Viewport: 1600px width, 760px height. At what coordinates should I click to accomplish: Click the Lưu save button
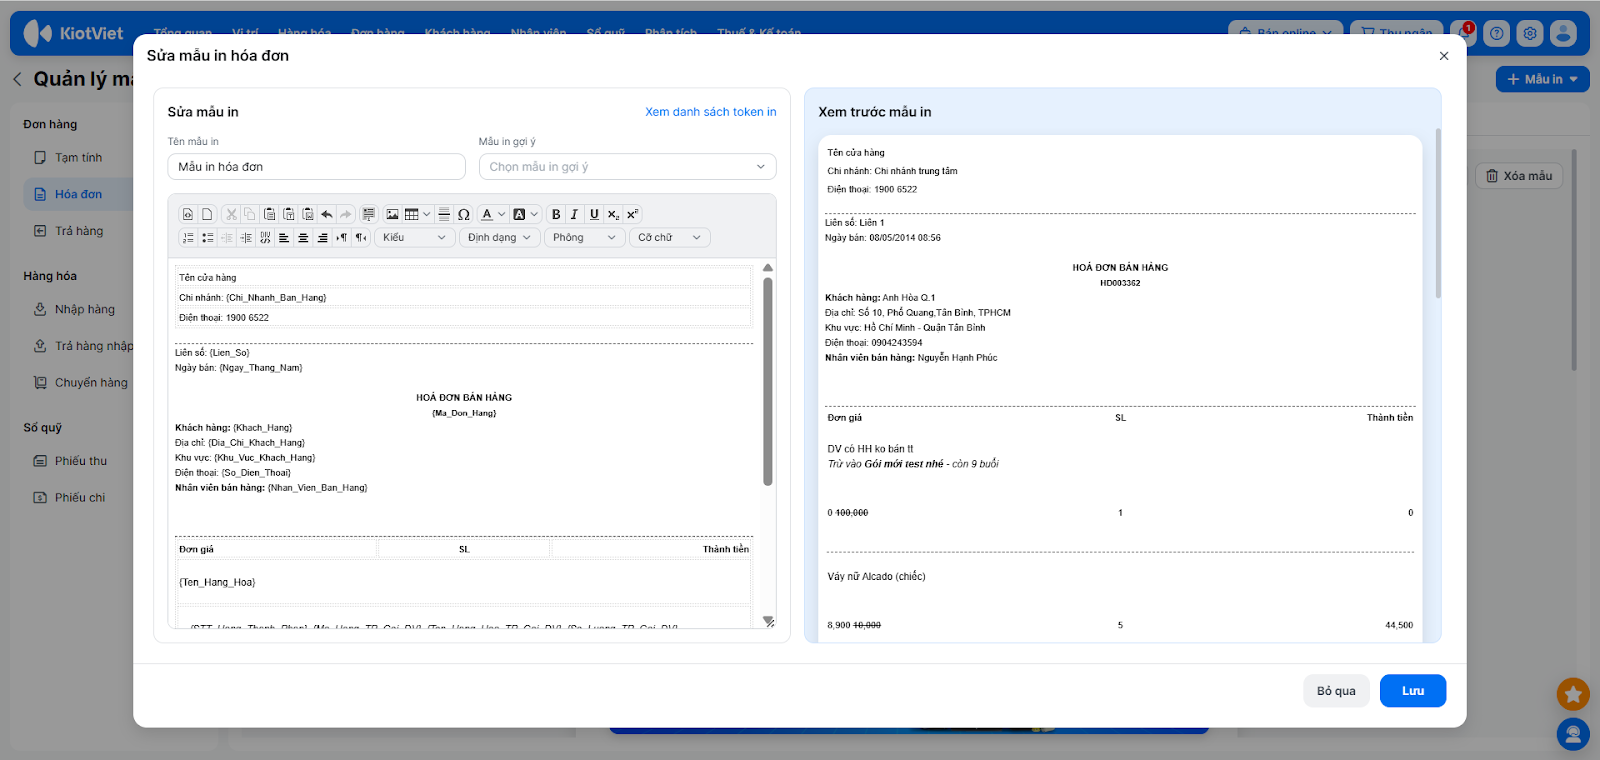(1413, 691)
